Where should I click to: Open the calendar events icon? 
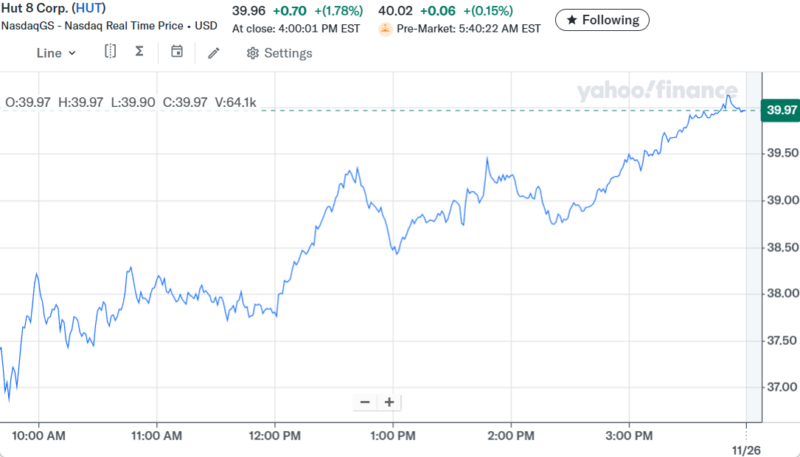(x=177, y=52)
